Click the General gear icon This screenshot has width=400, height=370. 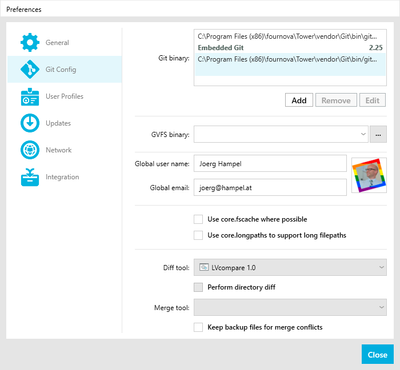[30, 42]
